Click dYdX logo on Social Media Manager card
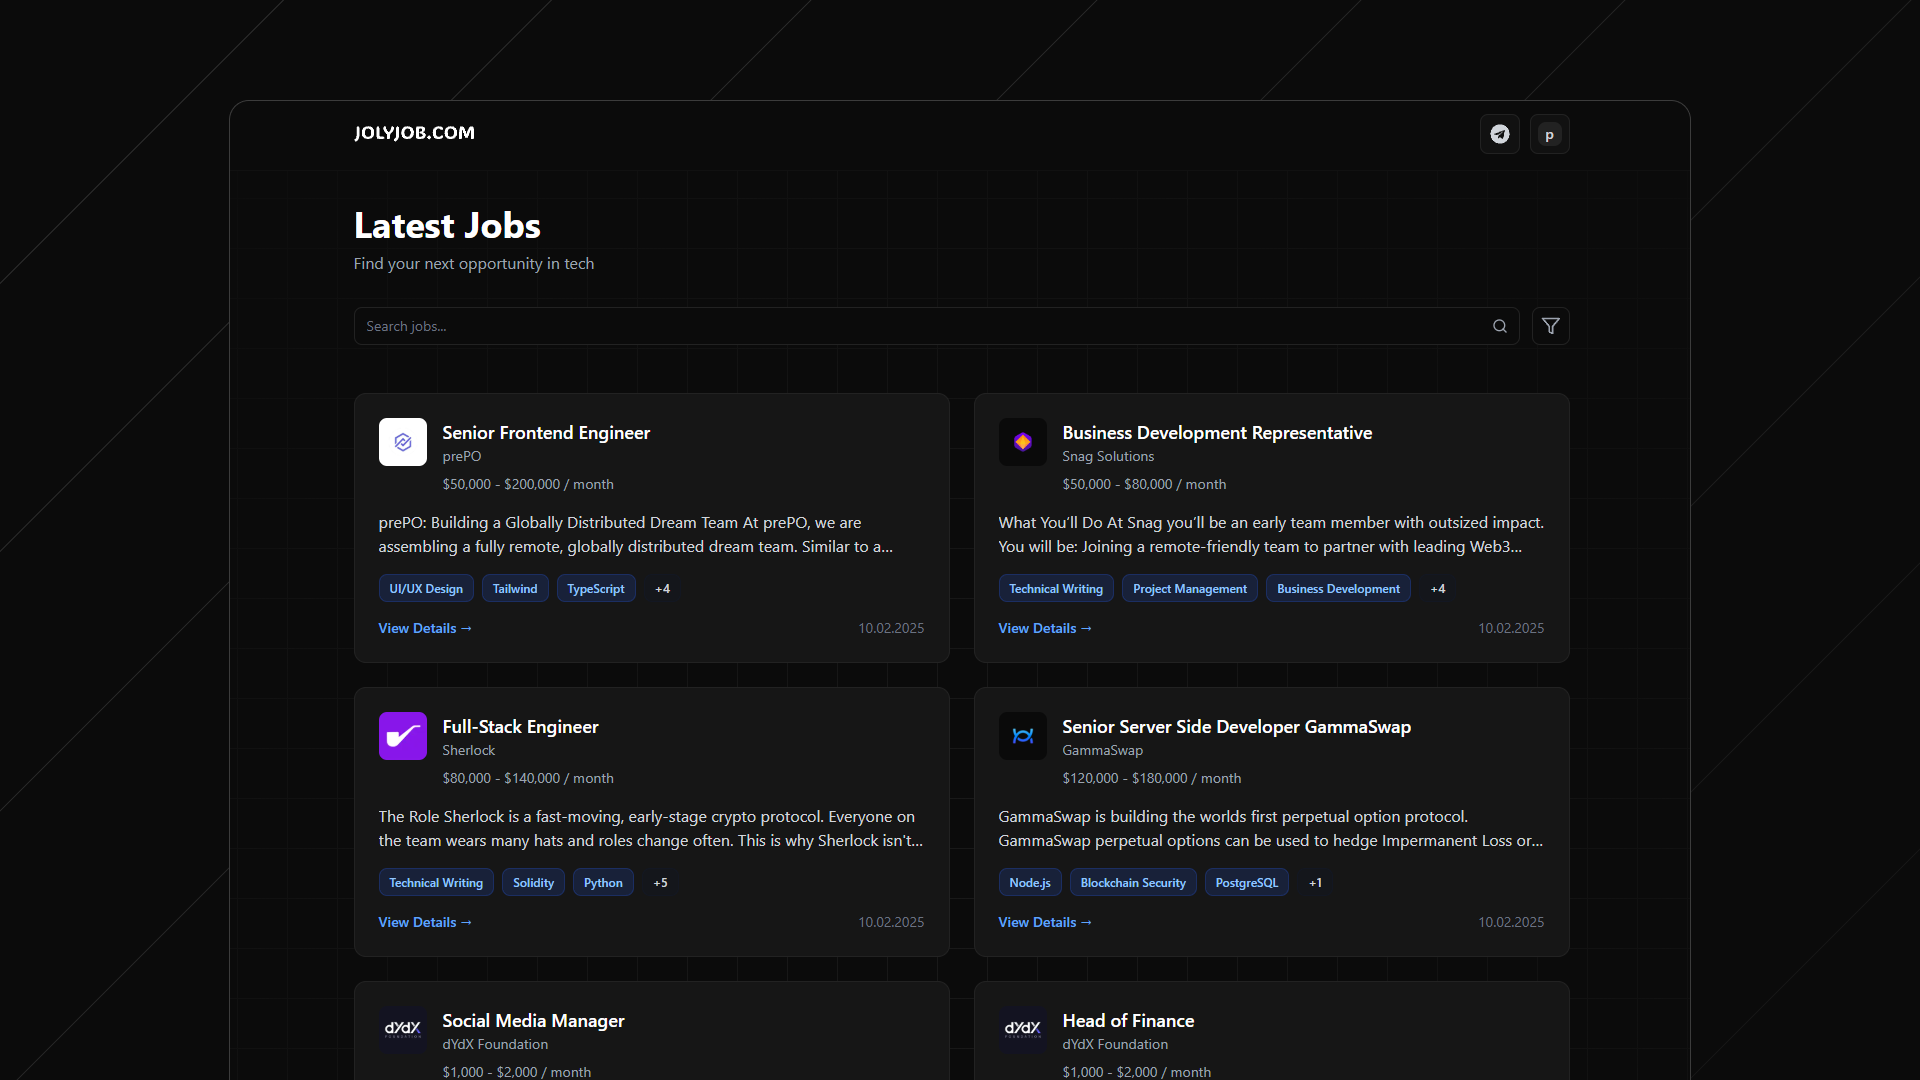 (x=402, y=1030)
